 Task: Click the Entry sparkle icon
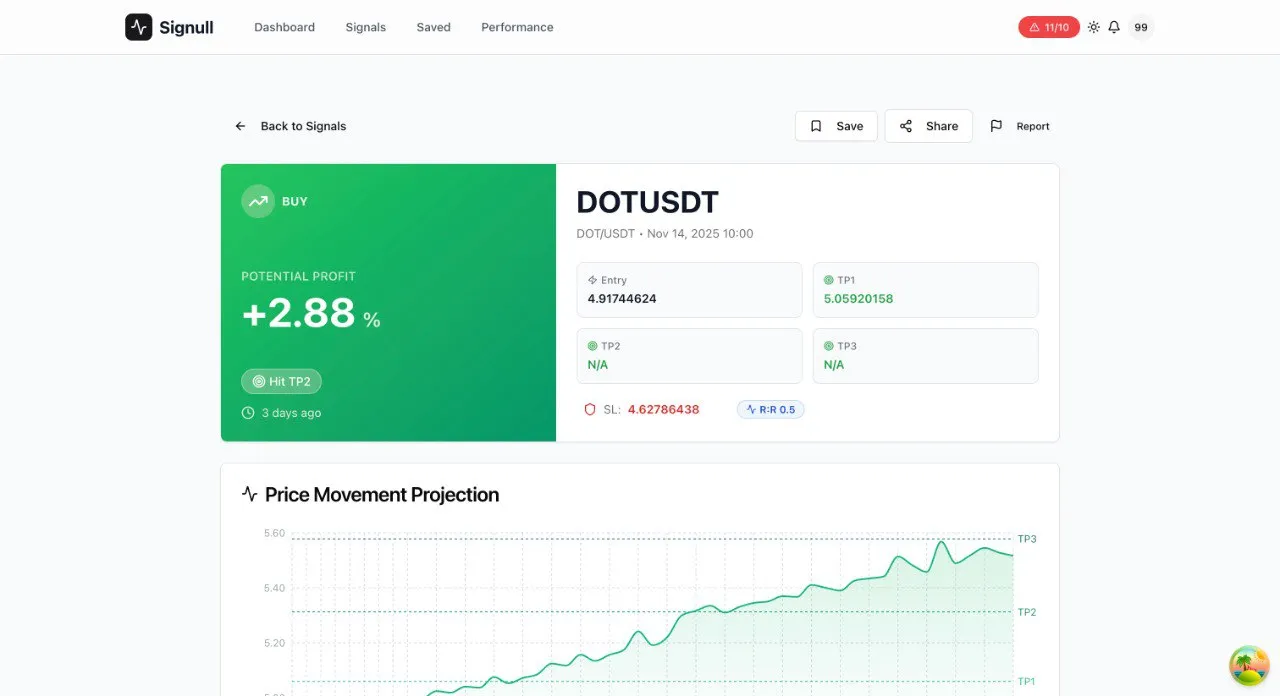593,280
